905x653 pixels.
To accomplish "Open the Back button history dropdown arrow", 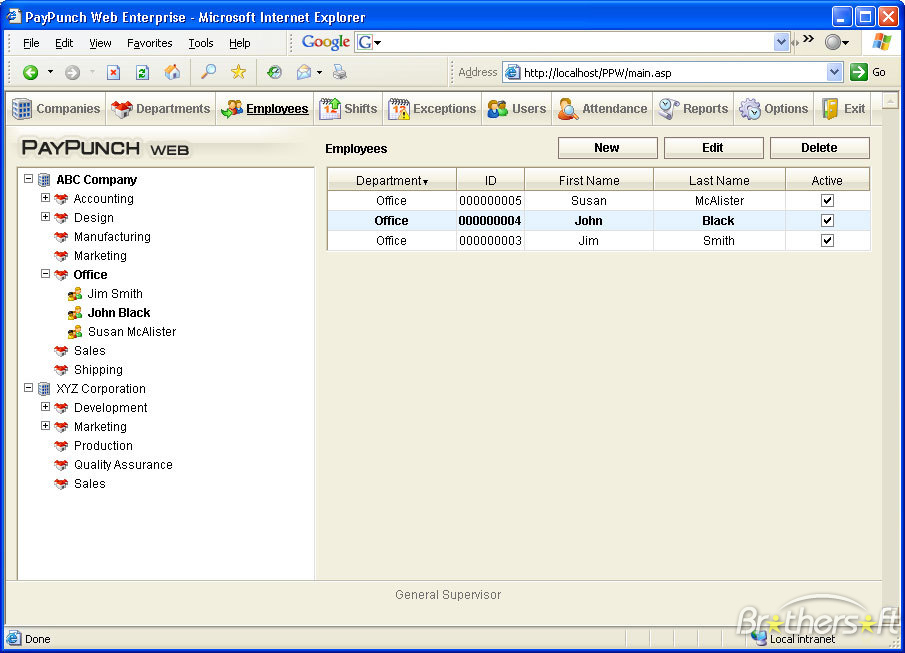I will (x=50, y=72).
